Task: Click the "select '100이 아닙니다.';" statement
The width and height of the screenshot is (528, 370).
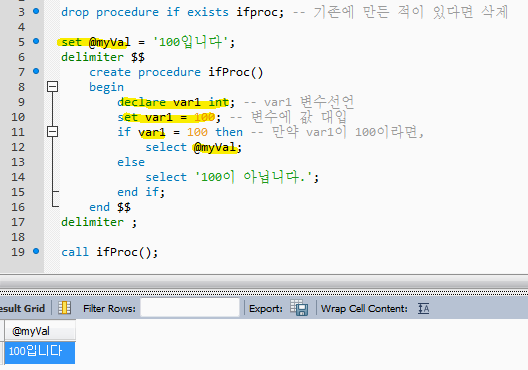Action: [x=232, y=177]
